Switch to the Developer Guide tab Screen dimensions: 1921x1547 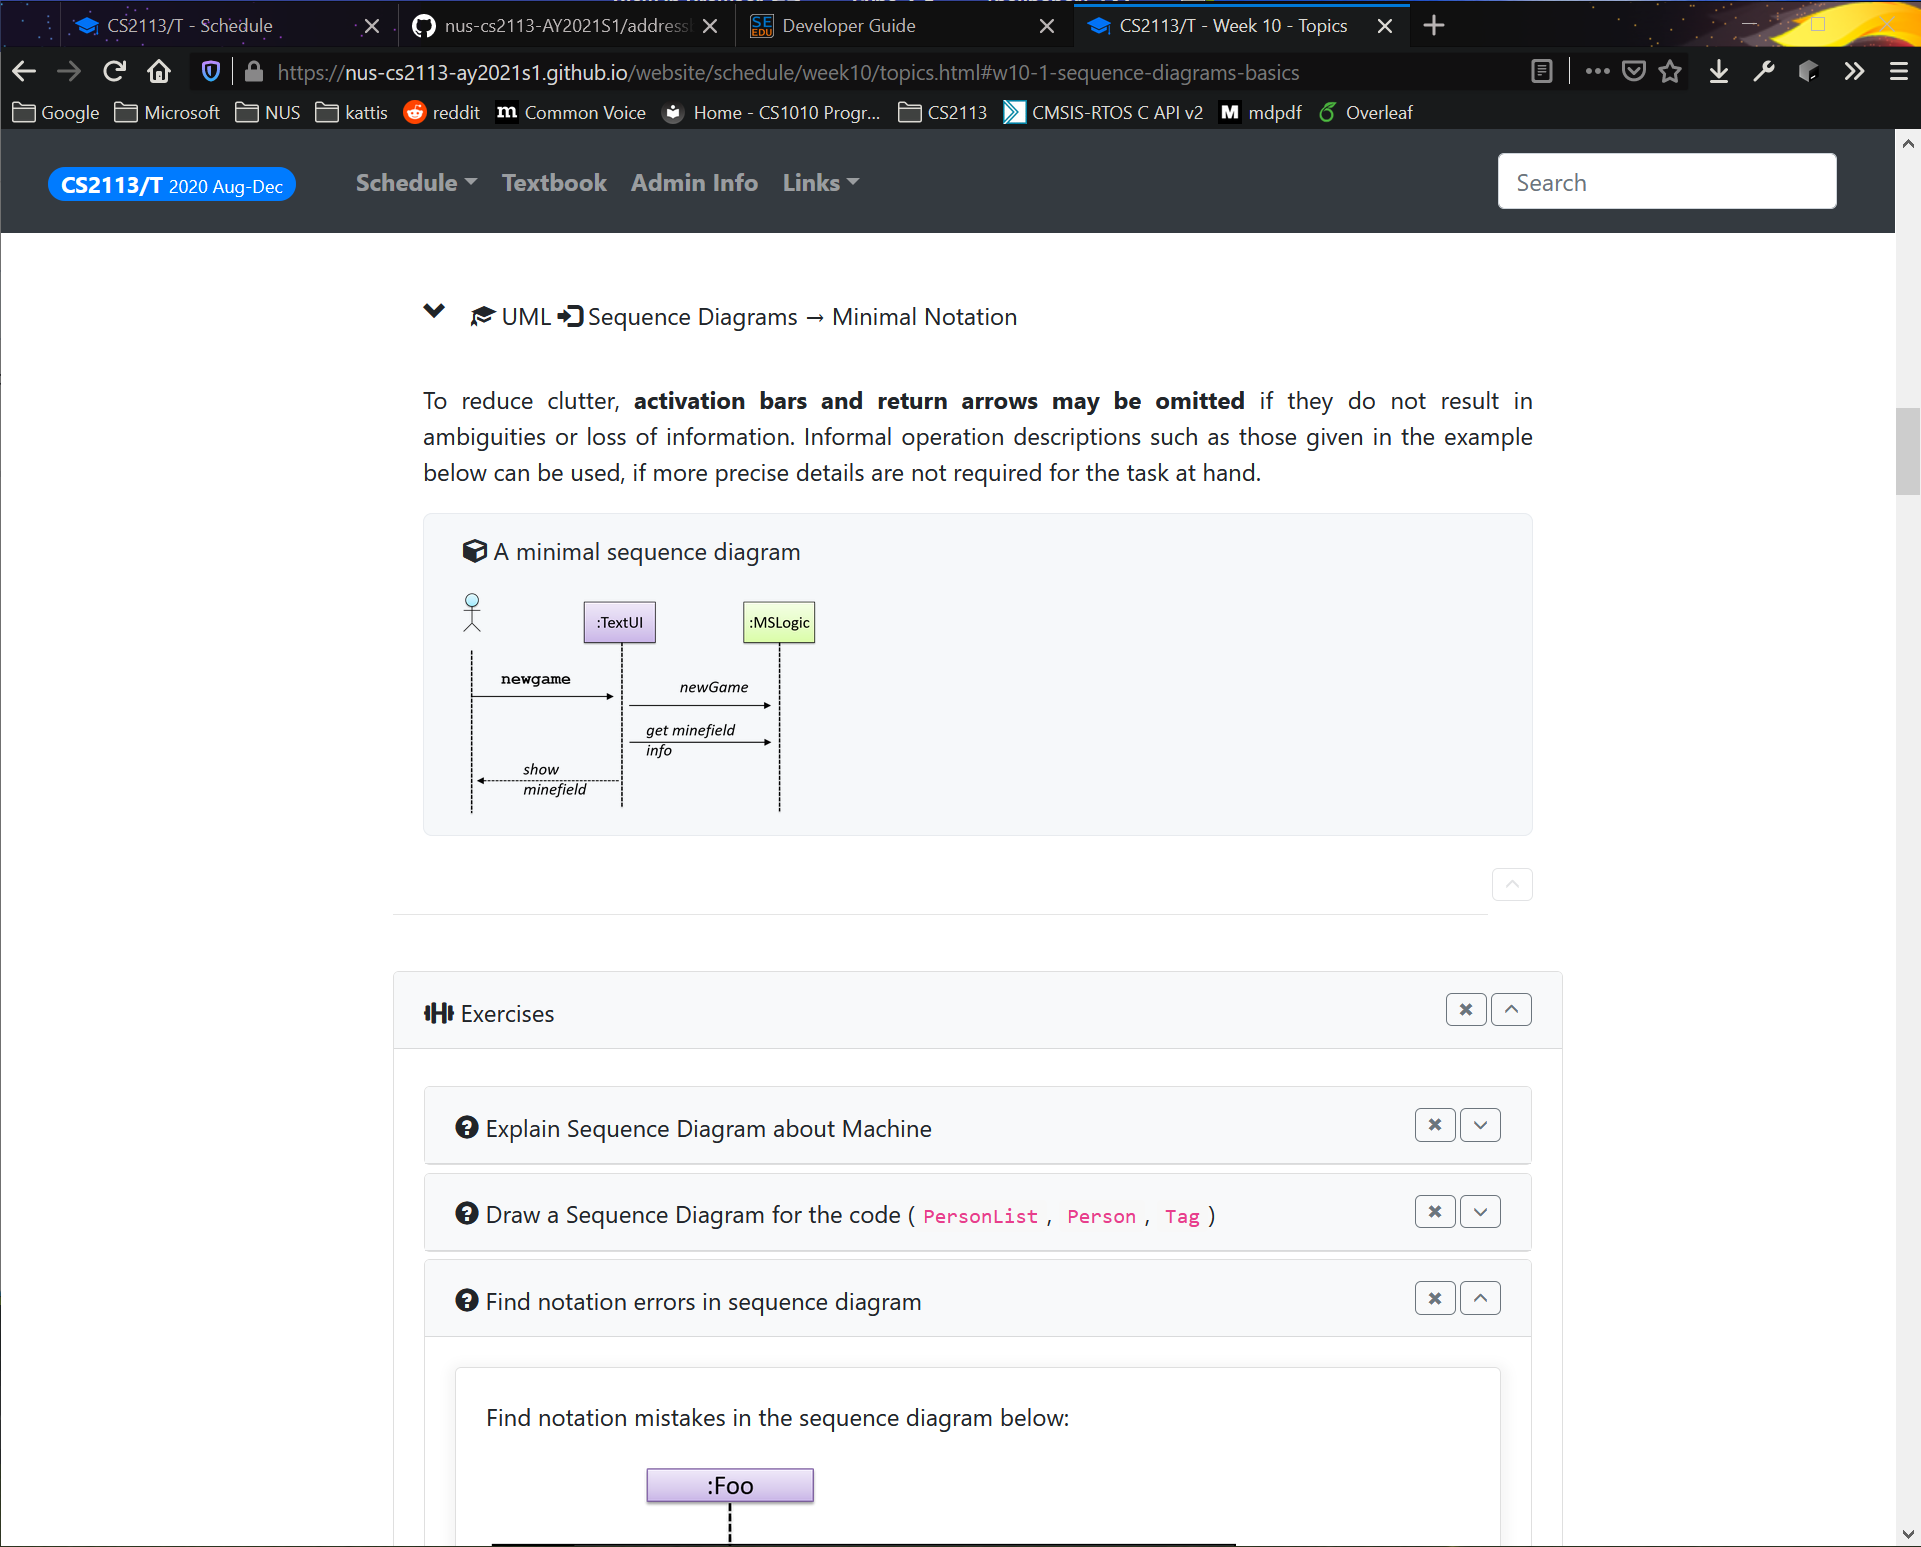coord(848,26)
